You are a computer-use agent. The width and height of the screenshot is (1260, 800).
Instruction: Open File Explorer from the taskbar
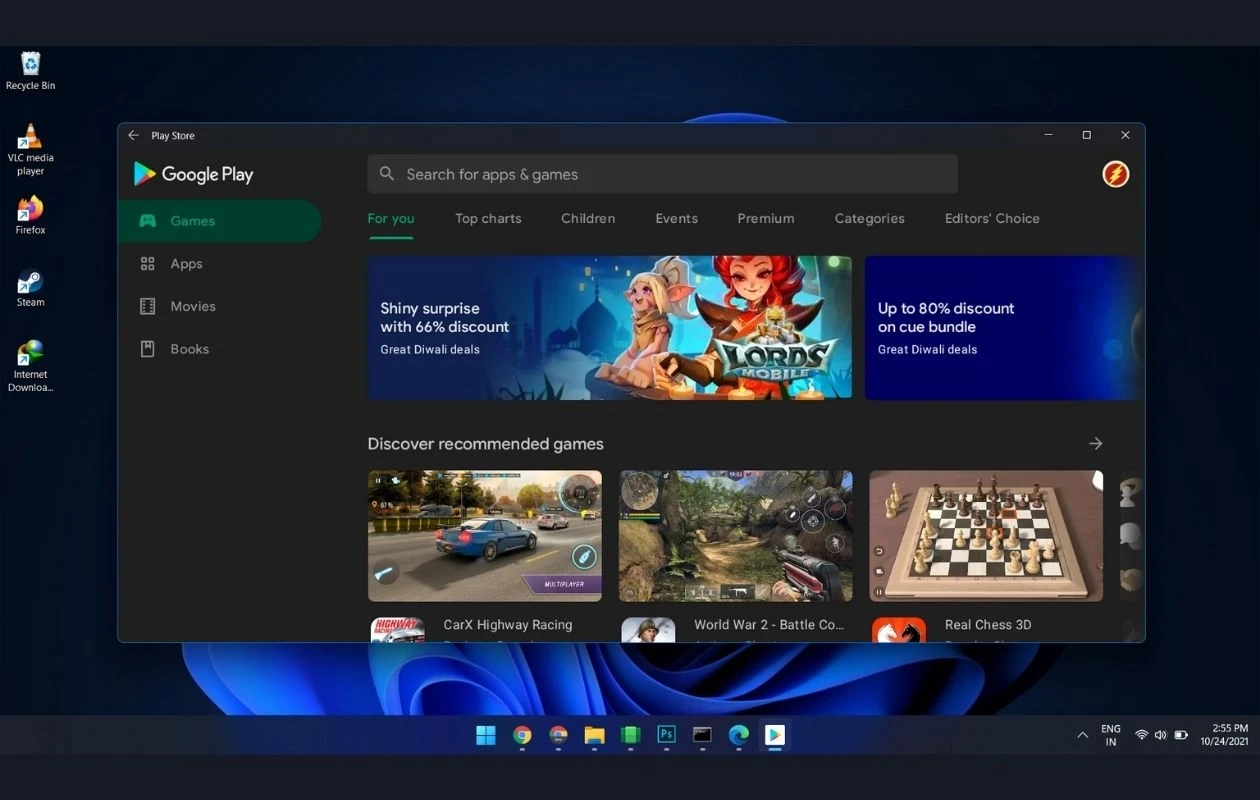pos(594,736)
